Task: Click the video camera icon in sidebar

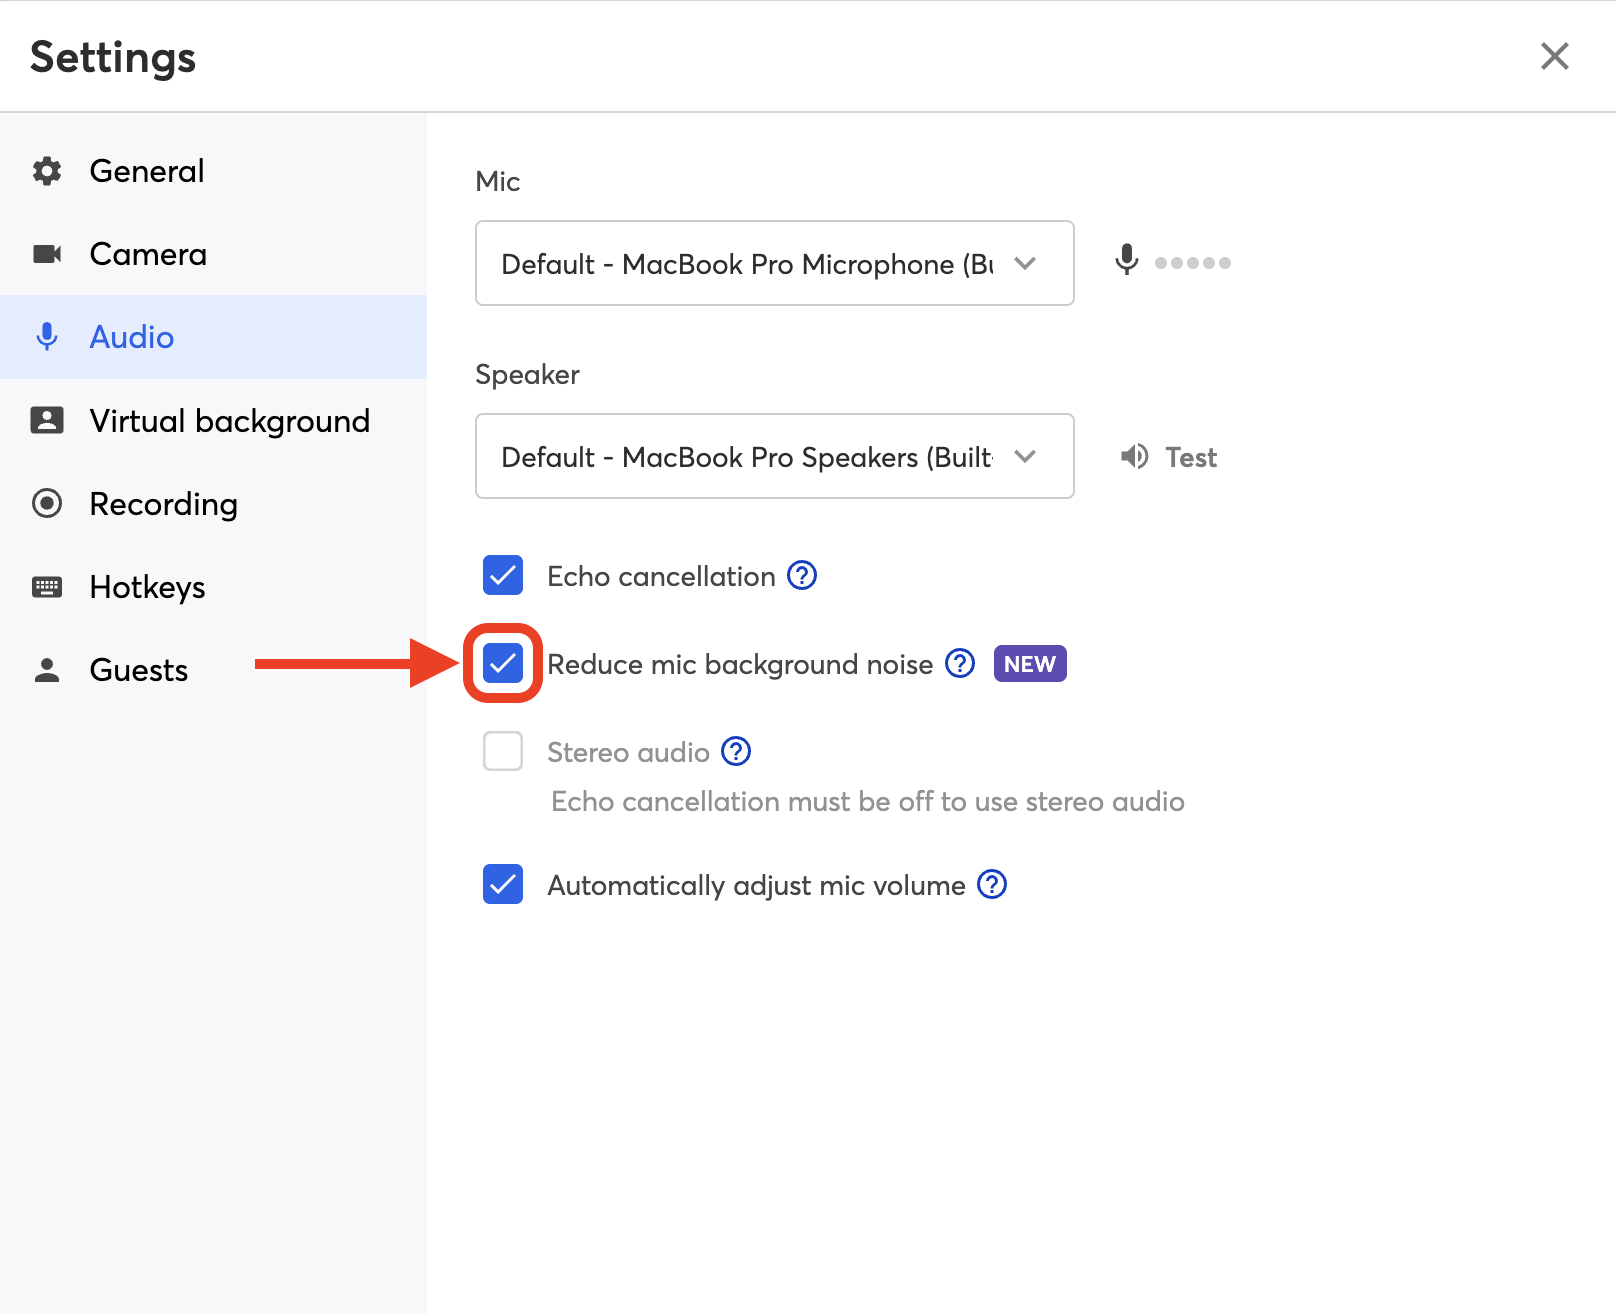Action: (x=47, y=254)
